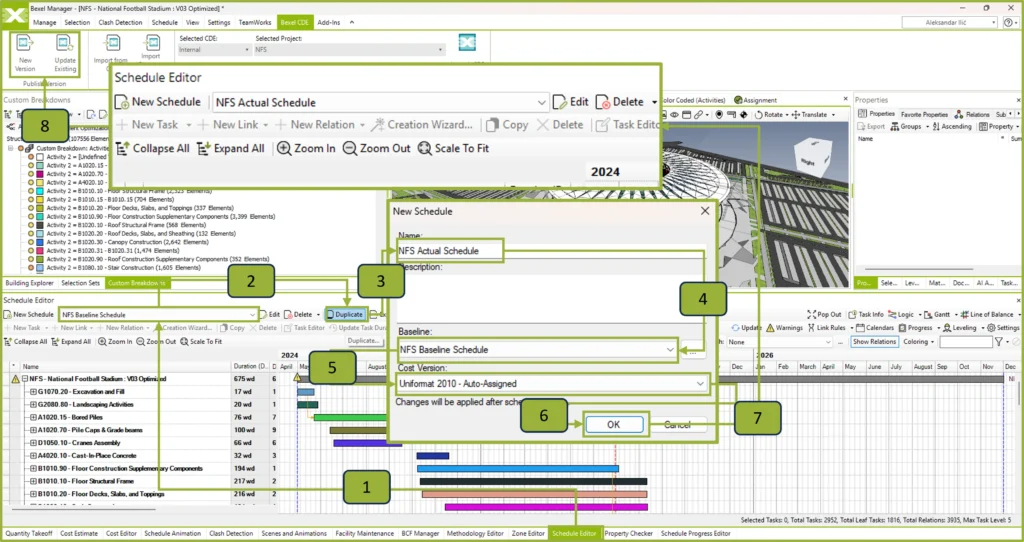Click warning triangle beside NFS stadium task
Image resolution: width=1024 pixels, height=542 pixels.
tap(15, 379)
